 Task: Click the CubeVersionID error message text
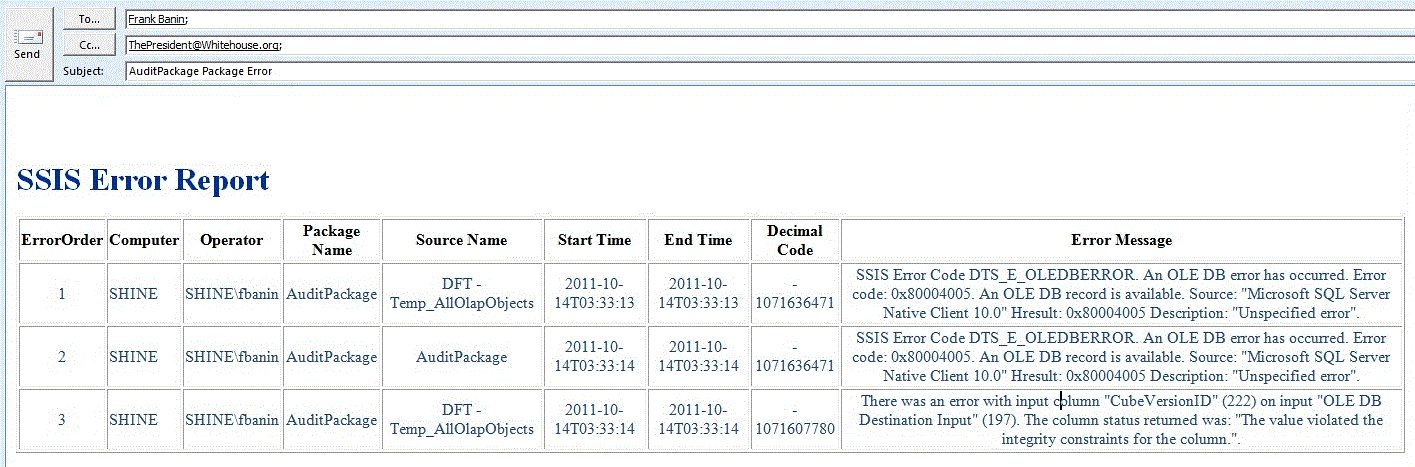click(x=1121, y=420)
